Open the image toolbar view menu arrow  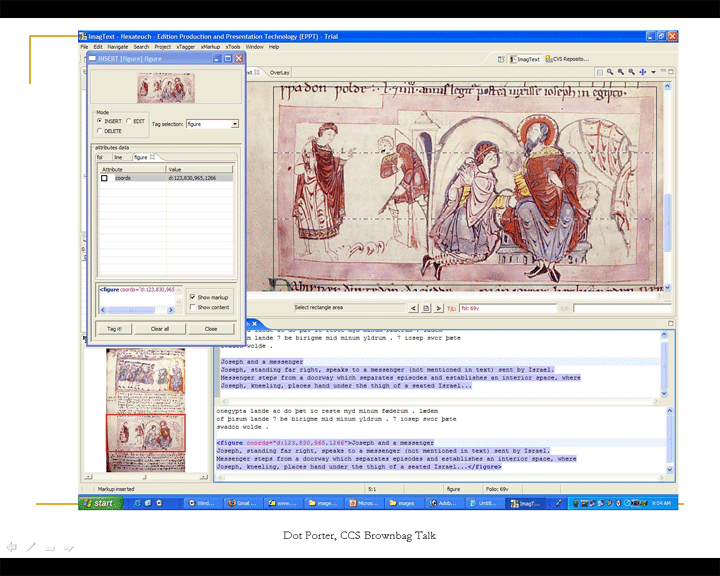653,72
